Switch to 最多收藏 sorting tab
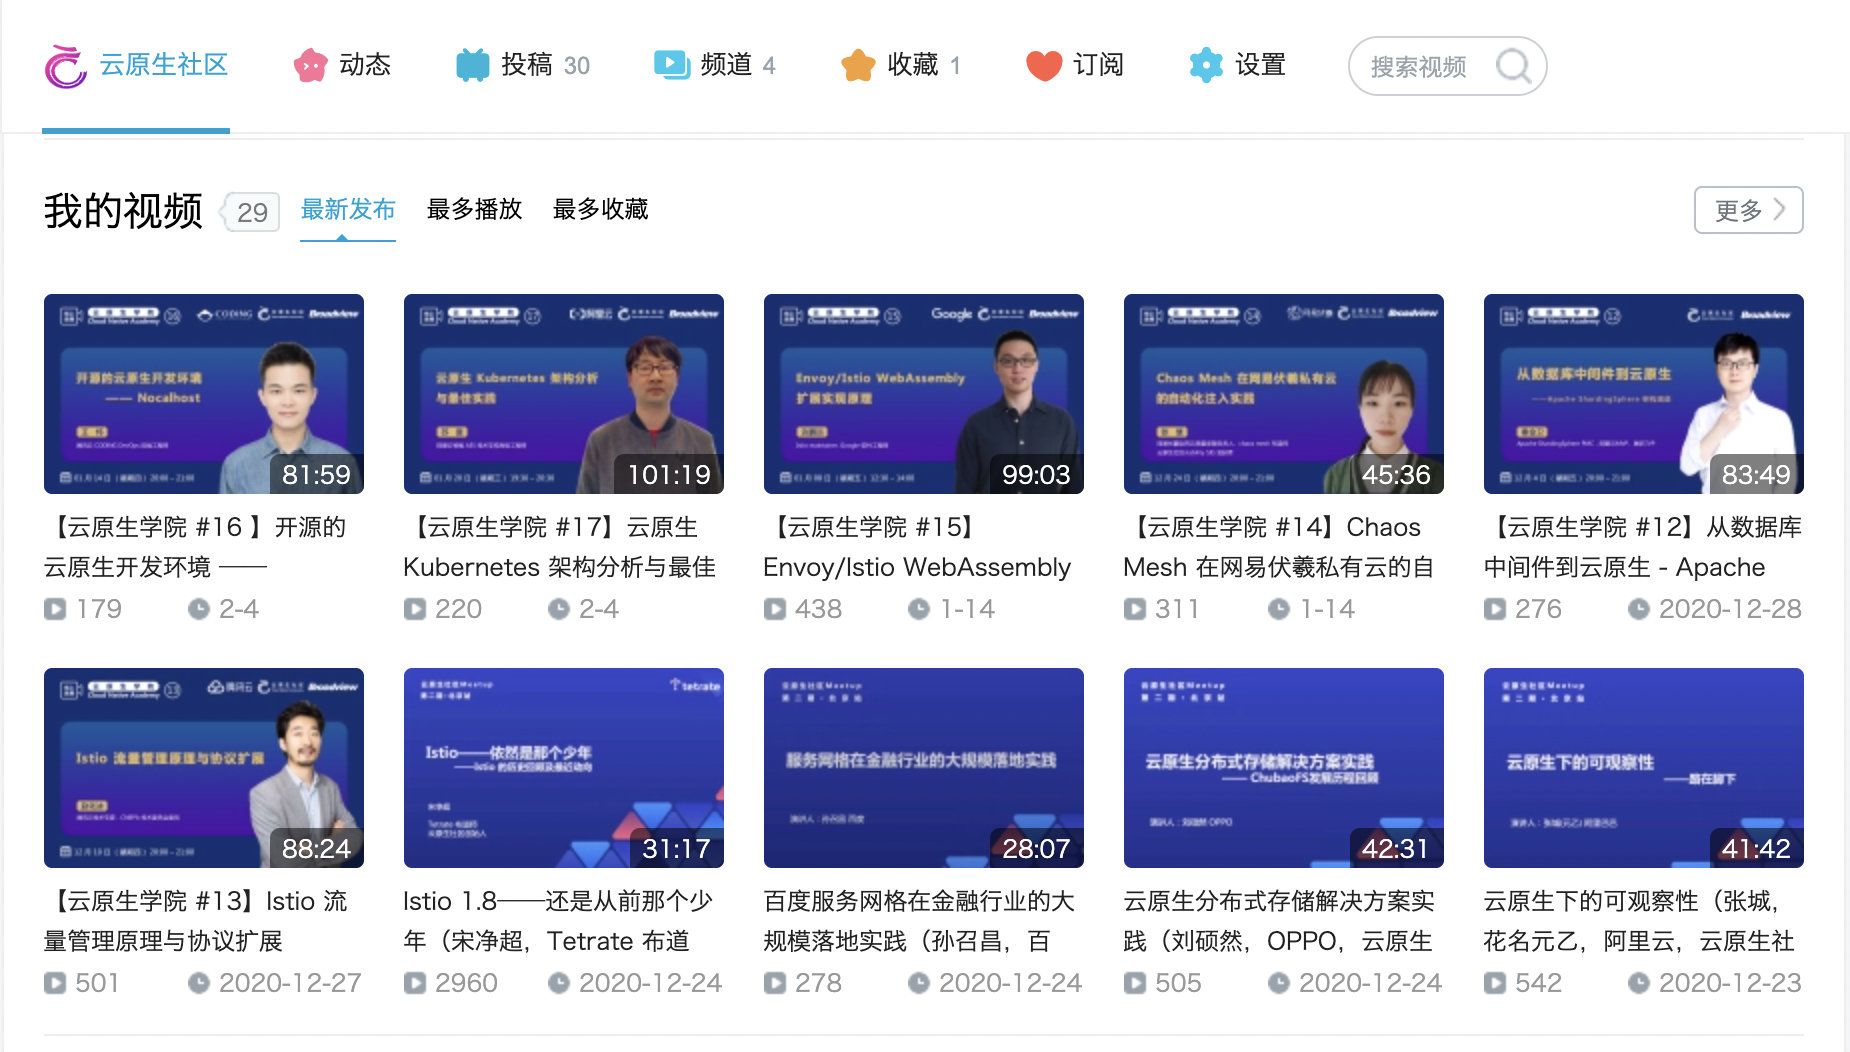 [600, 209]
